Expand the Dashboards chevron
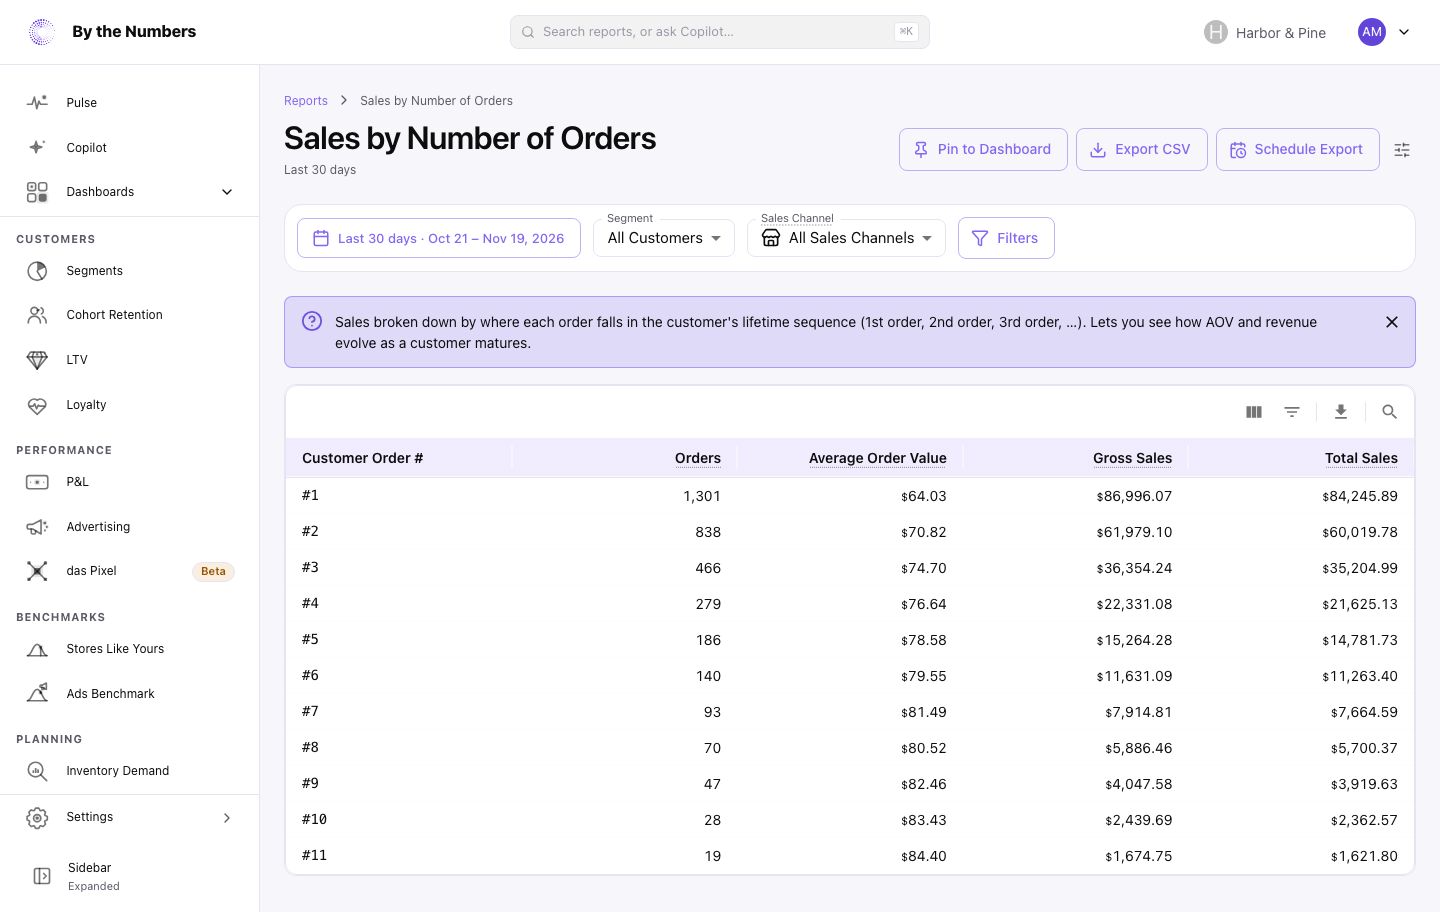 227,192
